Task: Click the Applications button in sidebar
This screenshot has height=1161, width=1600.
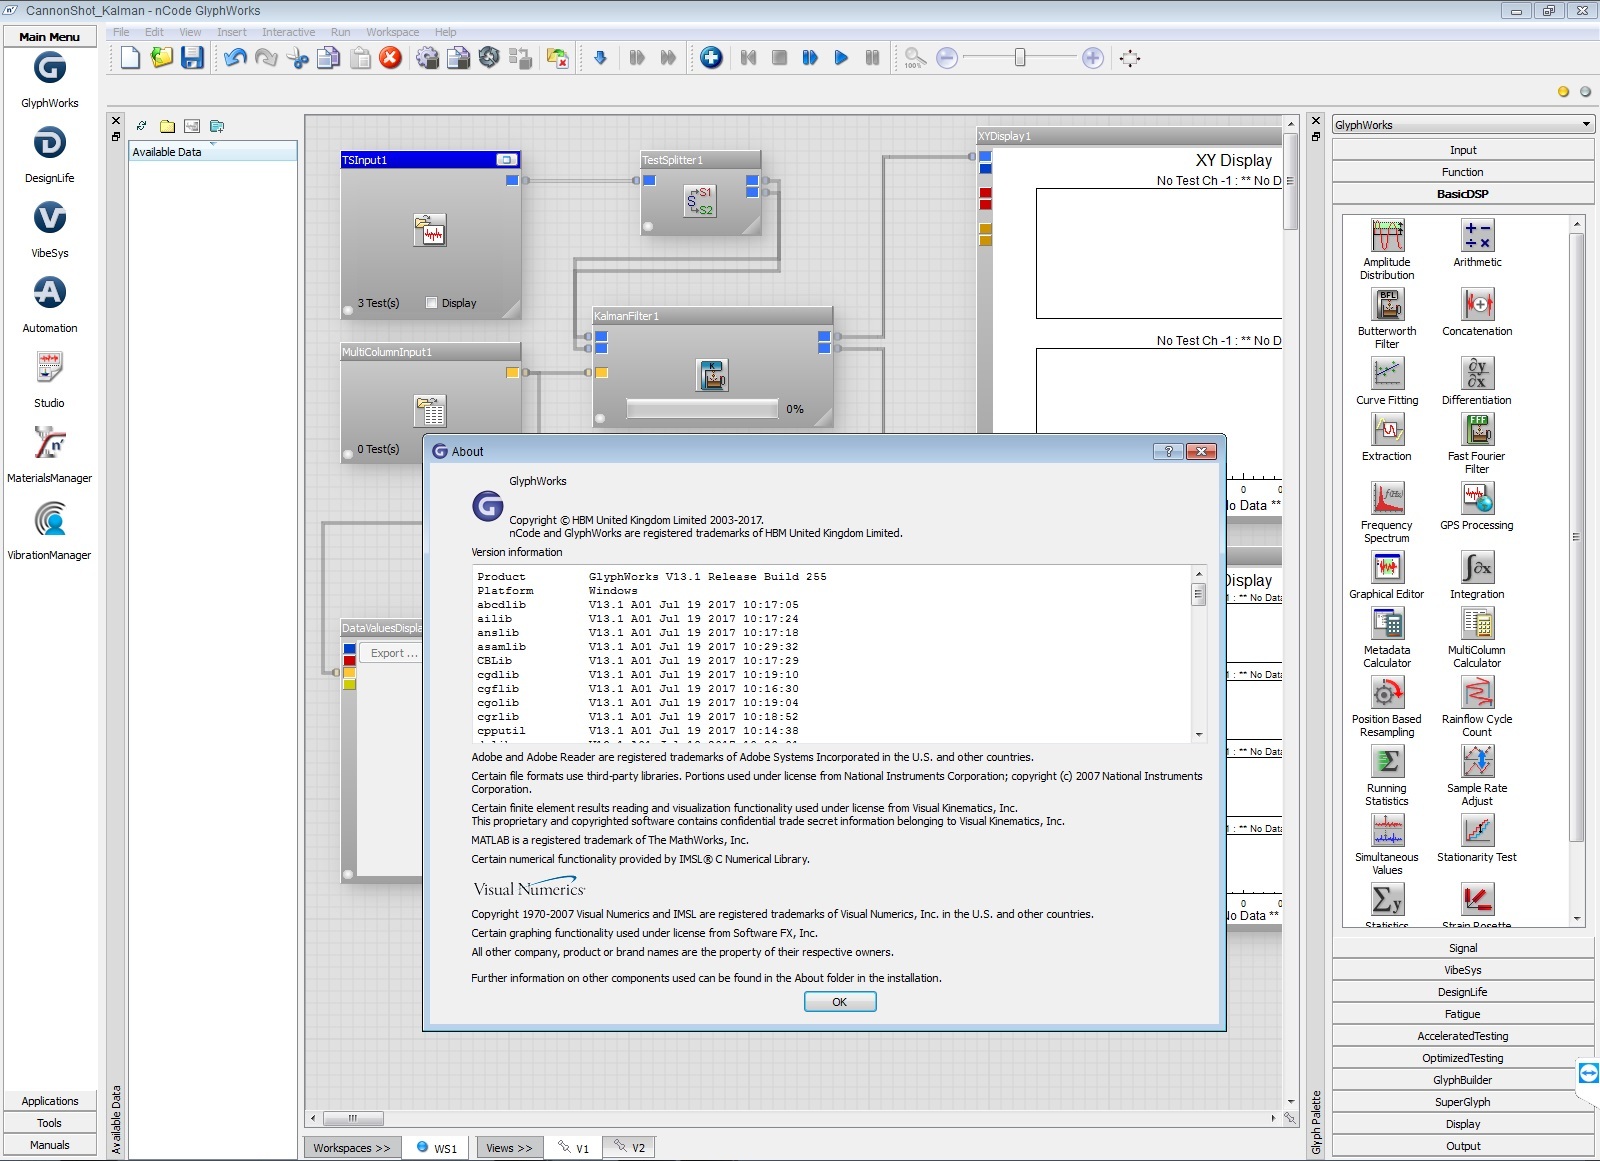Action: tap(50, 1101)
